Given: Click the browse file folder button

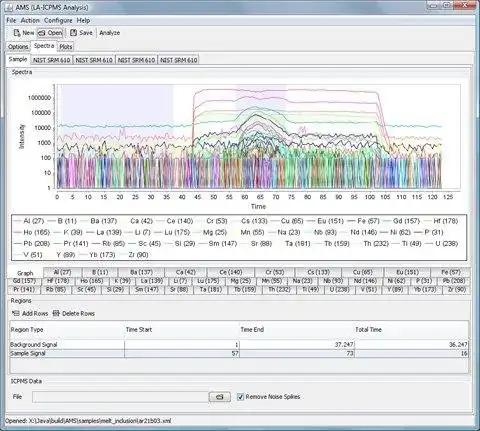Looking at the screenshot, I should (x=219, y=397).
